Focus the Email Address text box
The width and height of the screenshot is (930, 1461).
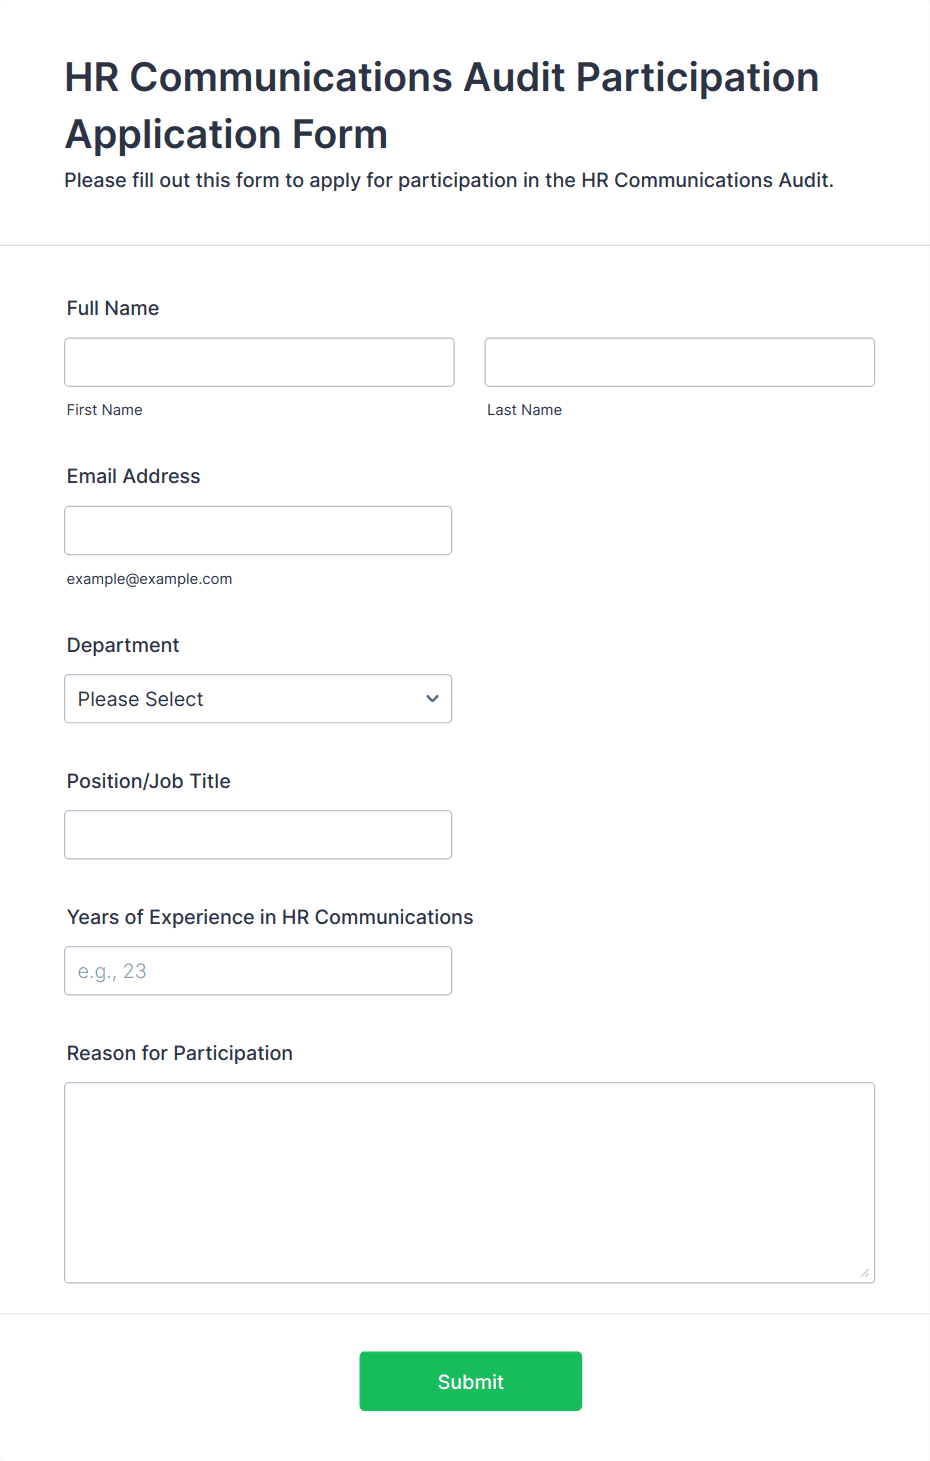[x=258, y=530]
